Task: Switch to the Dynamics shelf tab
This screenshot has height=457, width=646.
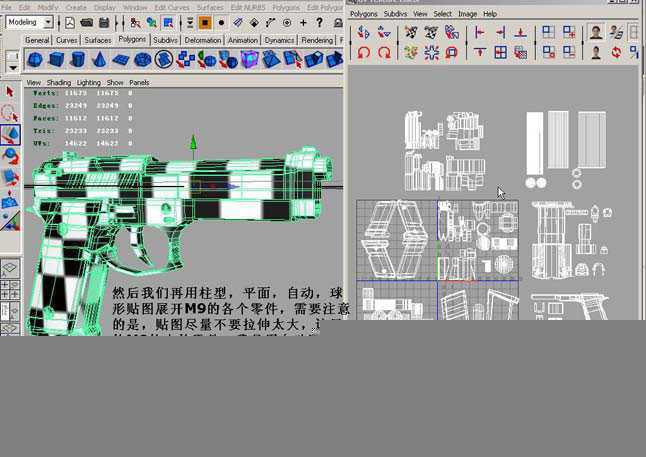Action: [x=279, y=40]
